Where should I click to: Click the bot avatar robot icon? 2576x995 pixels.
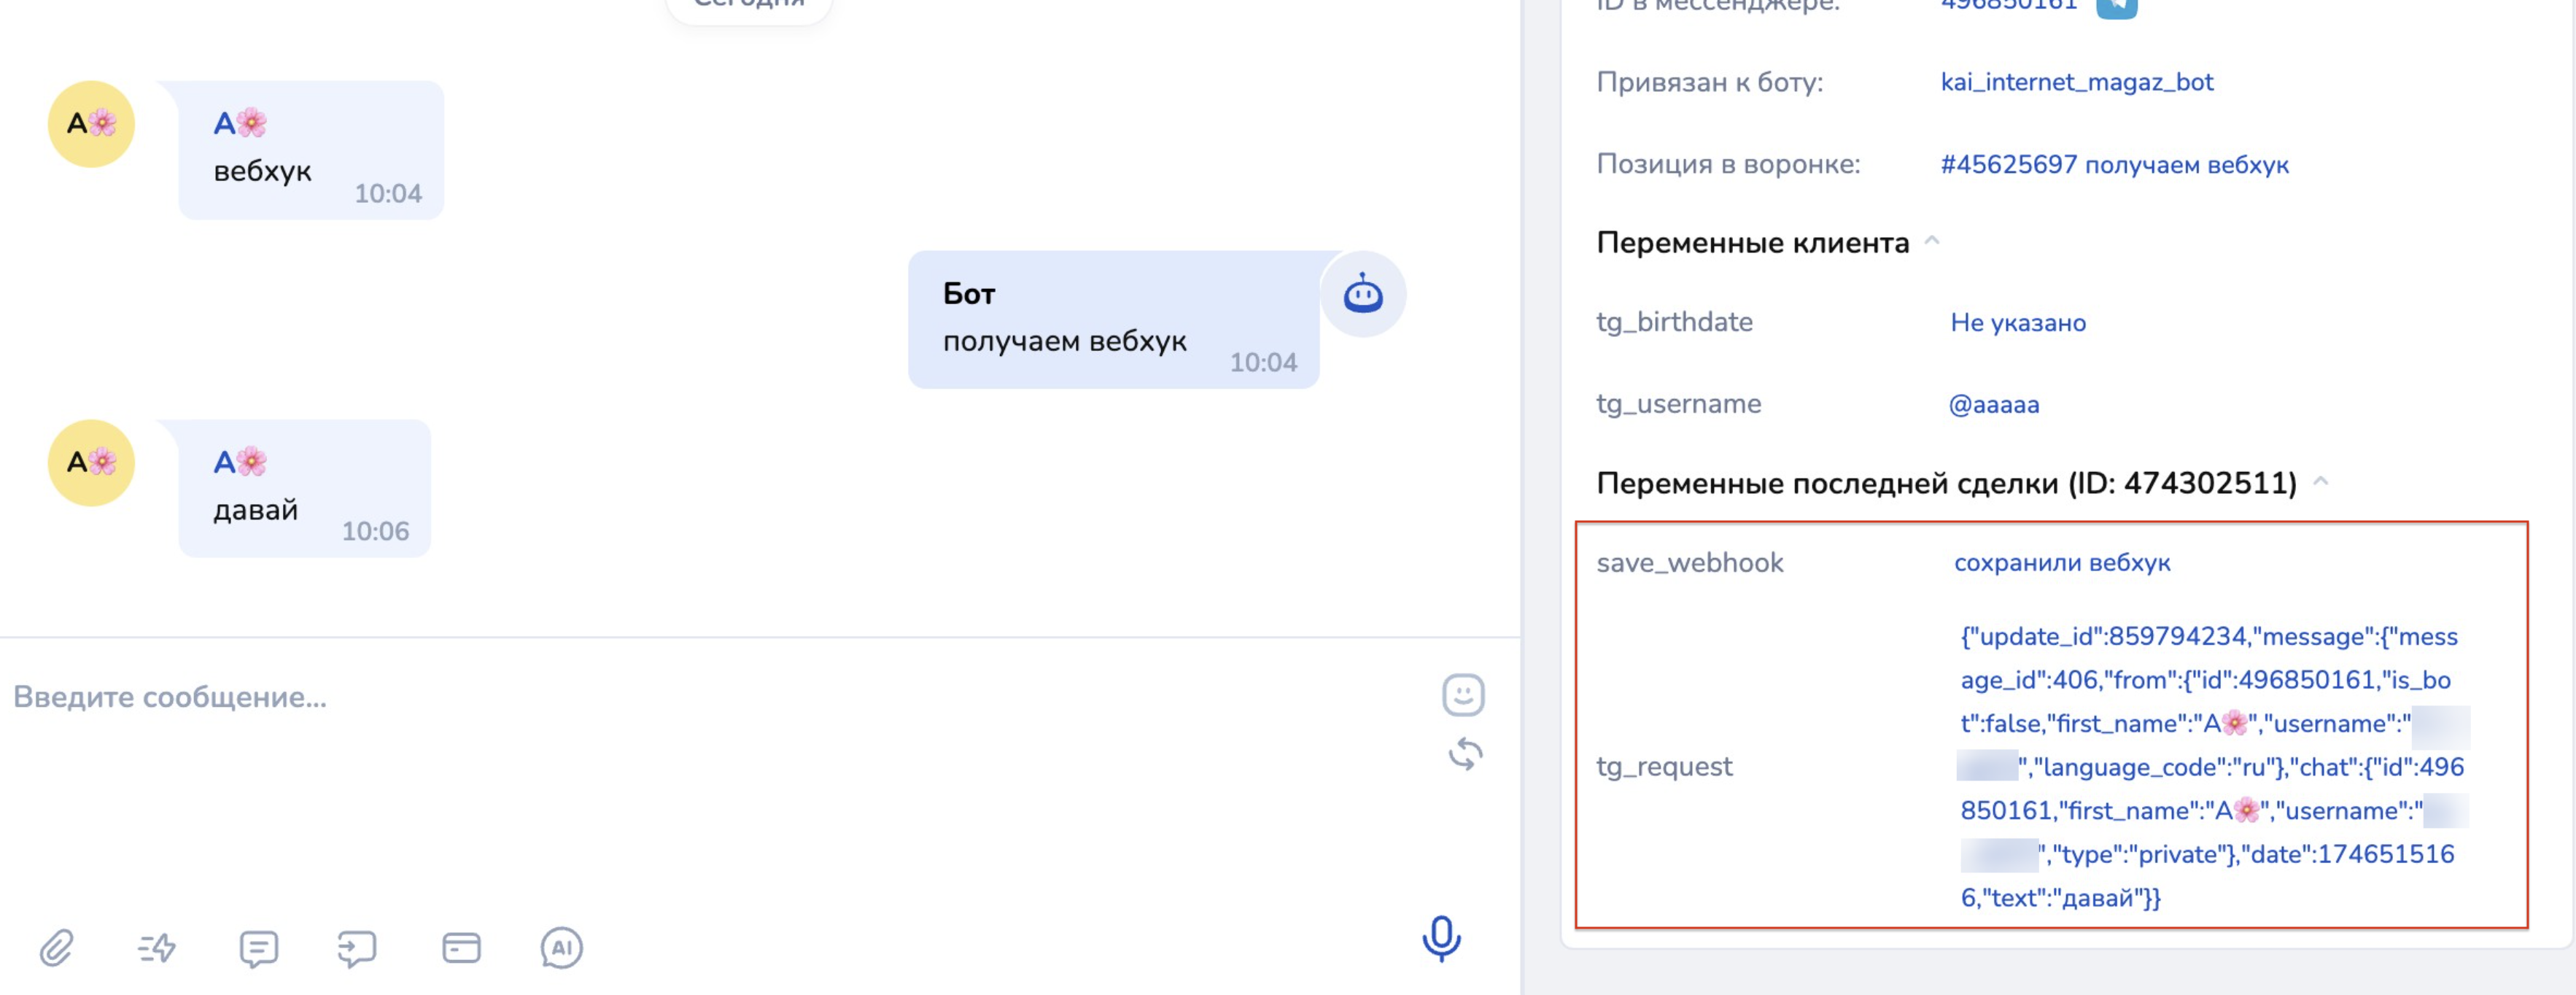click(x=1362, y=294)
